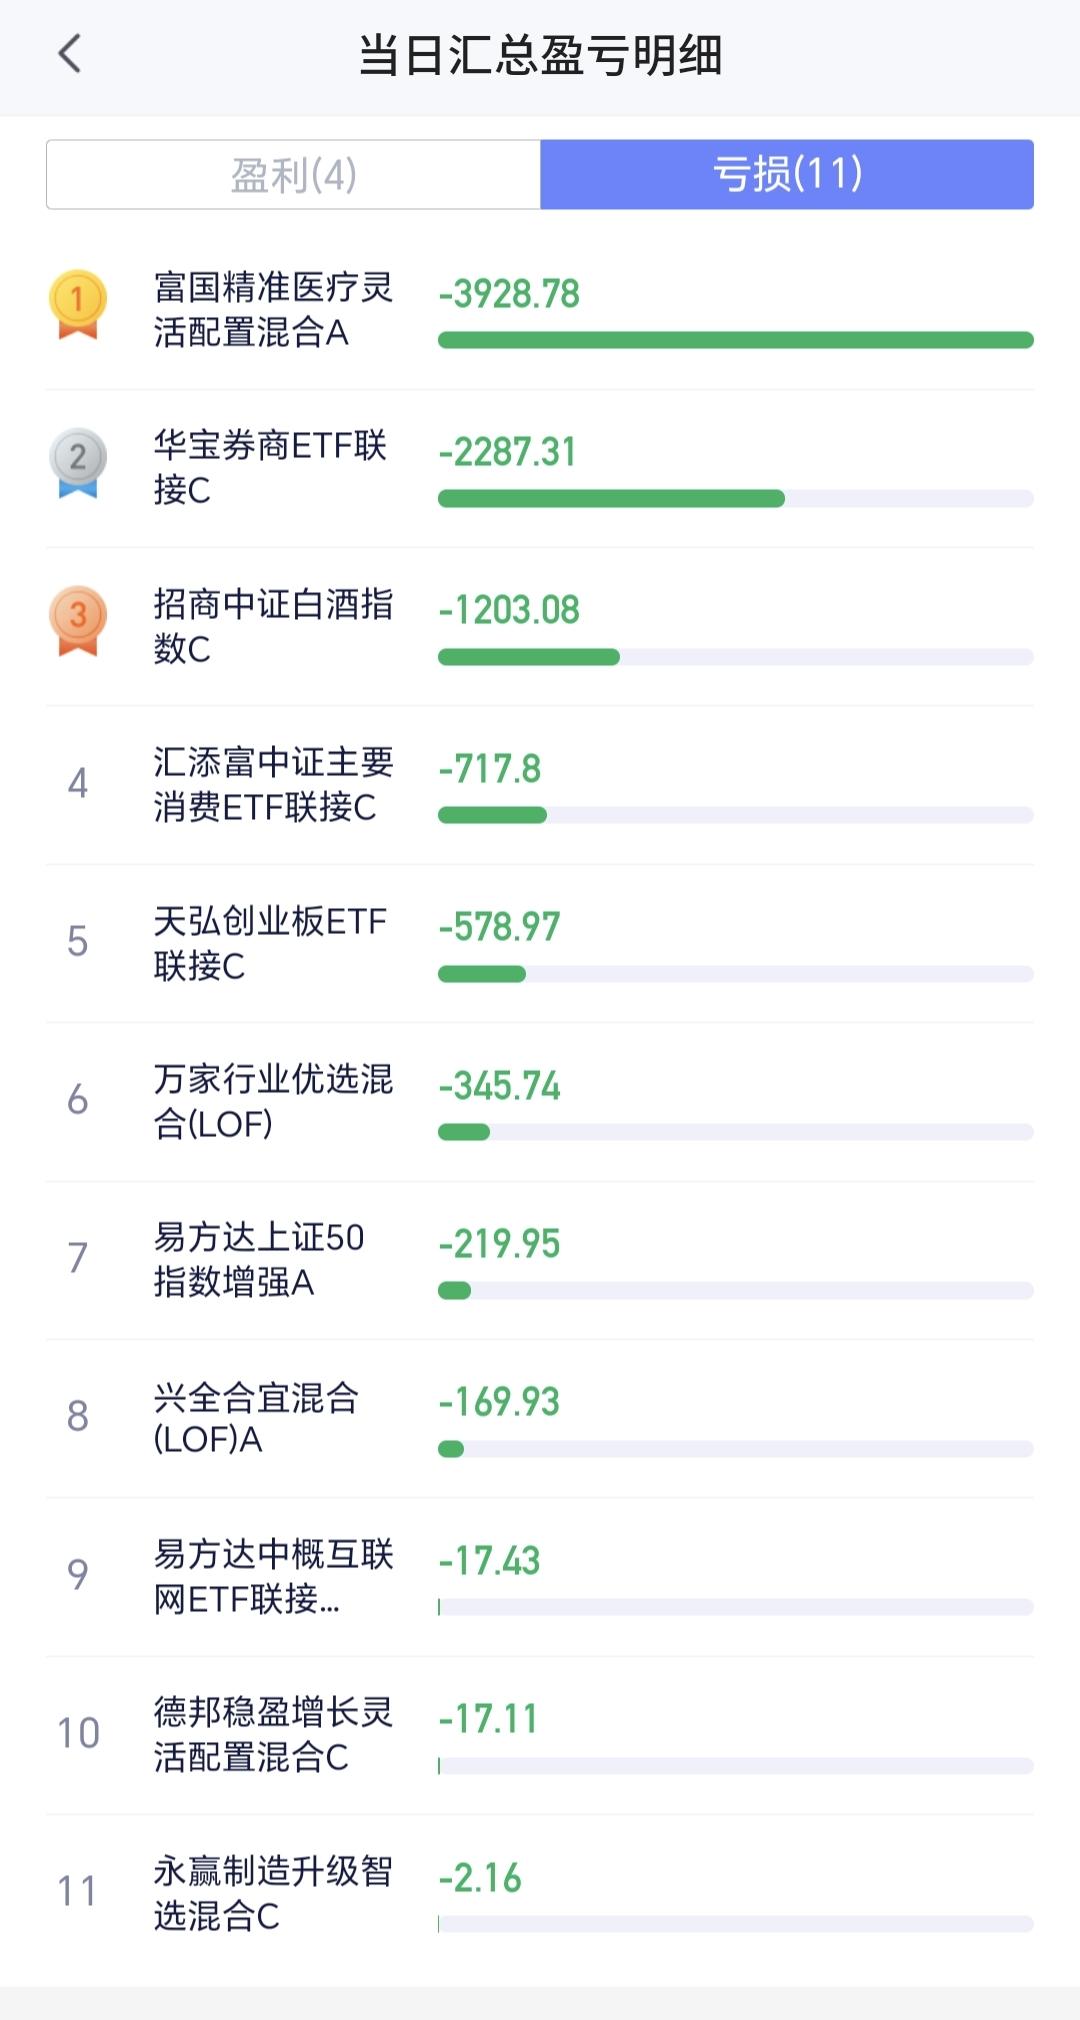Open 富国精准医疗灵活配置混合A fund
The image size is (1080, 2020).
[x=272, y=309]
